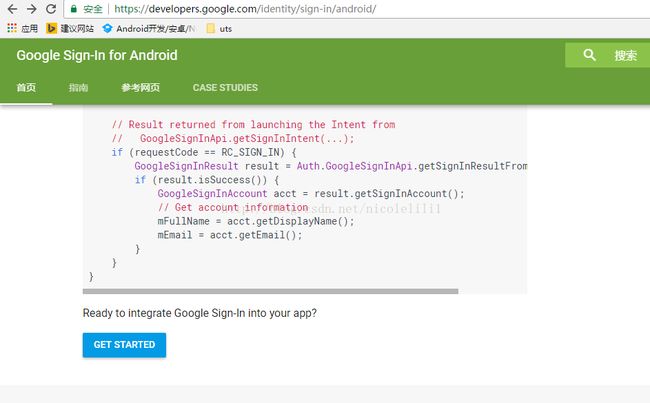Click 'if (result.isSuccess()) {' line
The width and height of the screenshot is (650, 403).
(207, 180)
